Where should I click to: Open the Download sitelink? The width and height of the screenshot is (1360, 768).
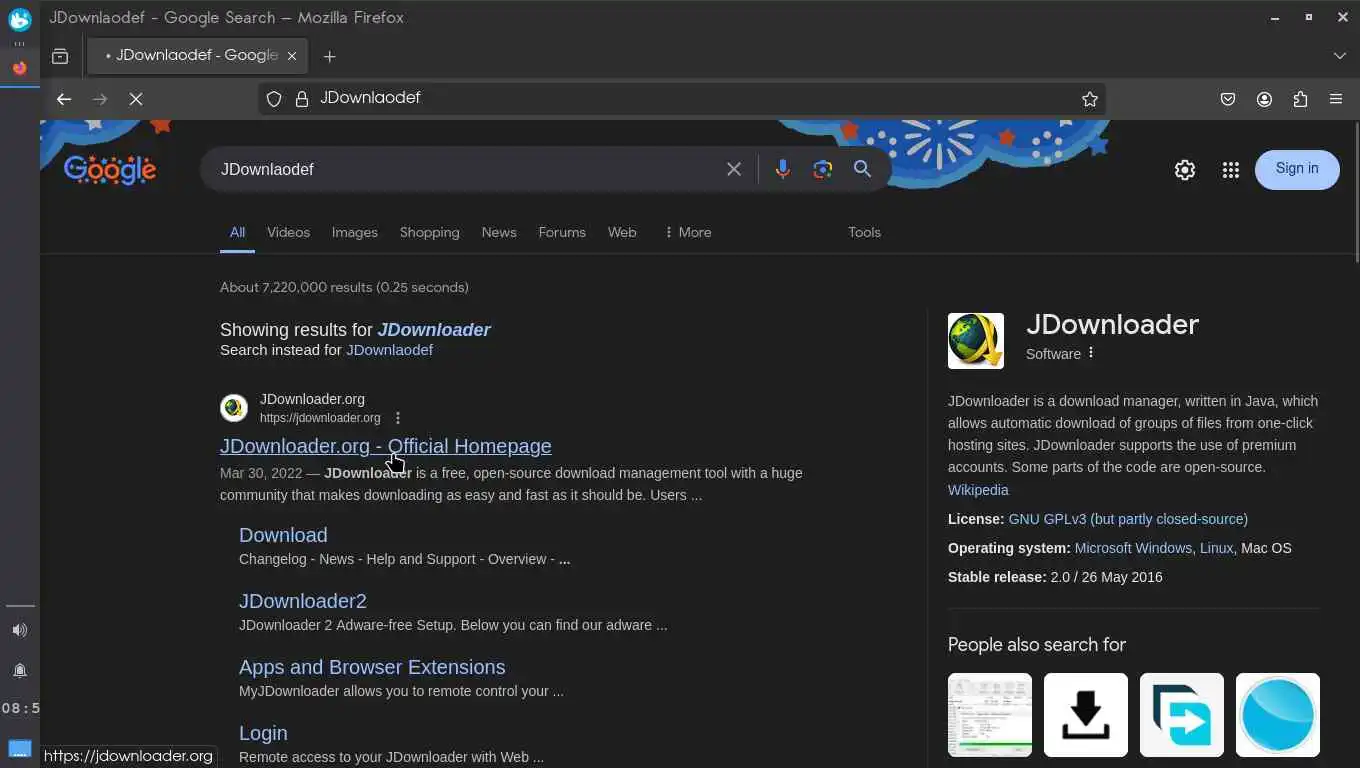pyautogui.click(x=283, y=535)
